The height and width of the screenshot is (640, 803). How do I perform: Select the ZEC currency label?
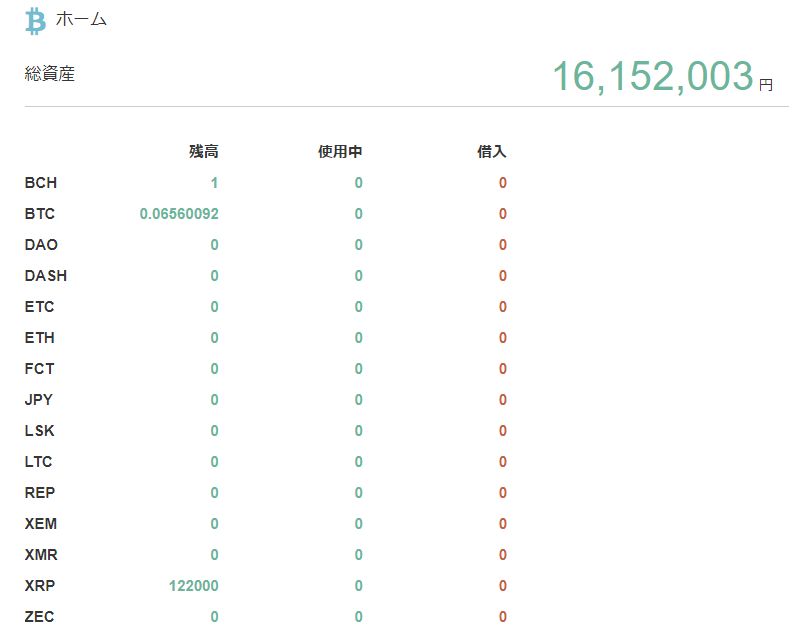coord(40,617)
